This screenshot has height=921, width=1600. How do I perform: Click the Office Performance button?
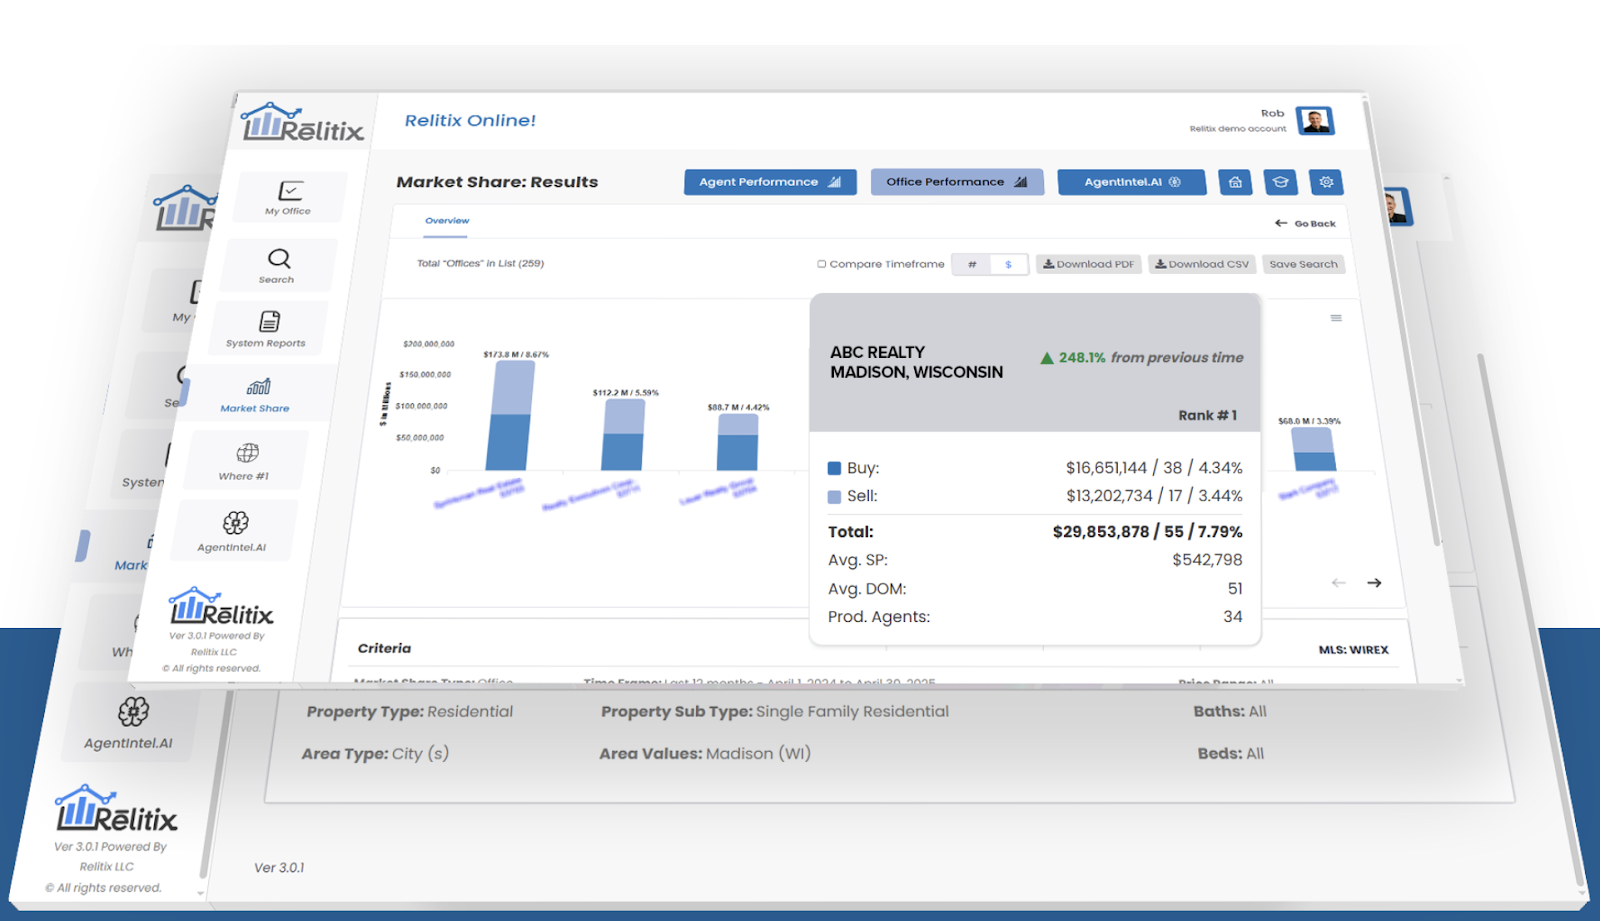tap(957, 182)
